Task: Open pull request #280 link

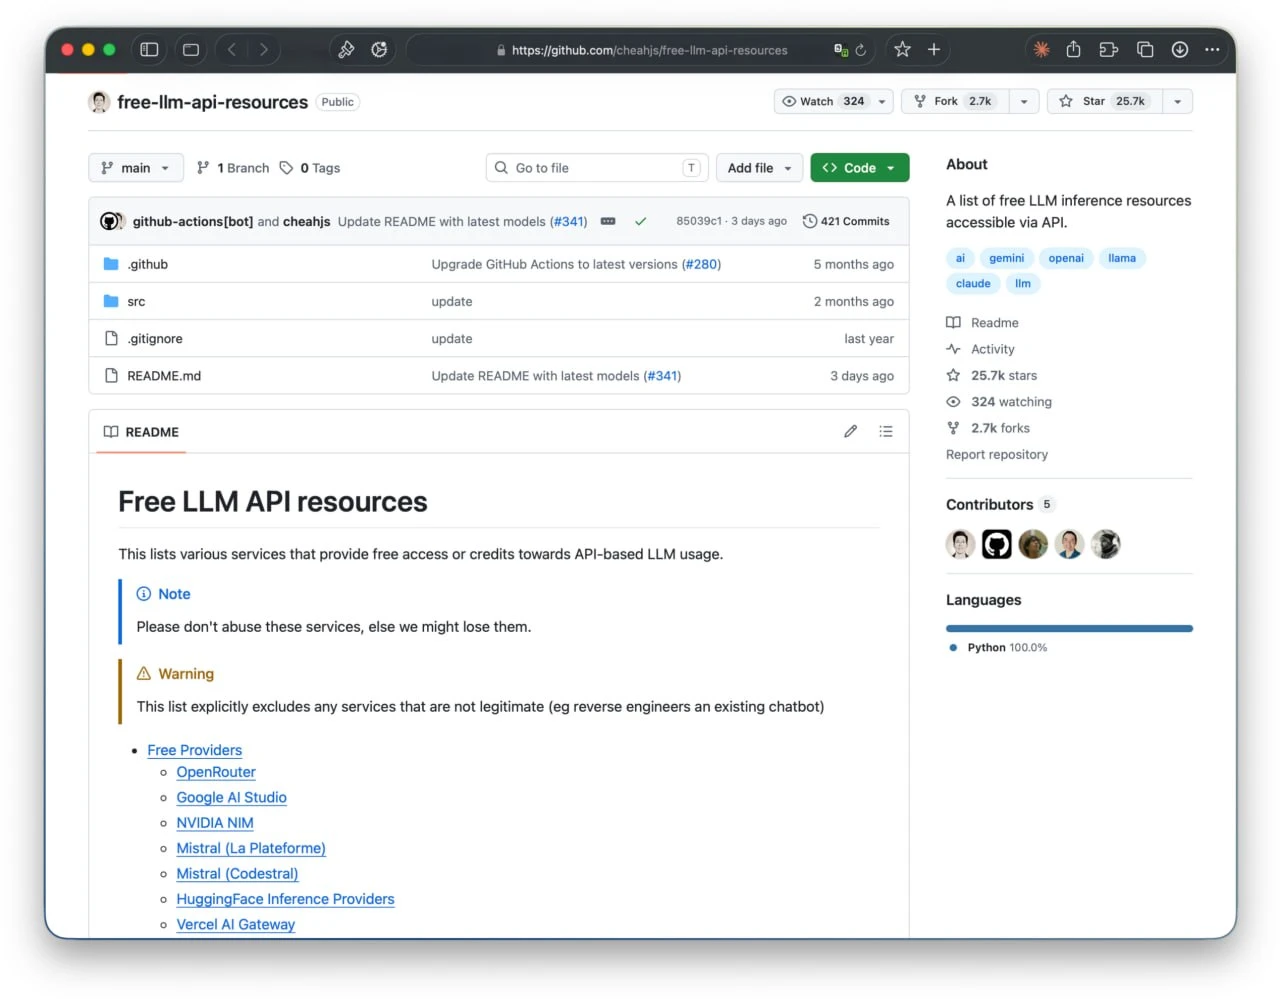Action: click(x=701, y=264)
